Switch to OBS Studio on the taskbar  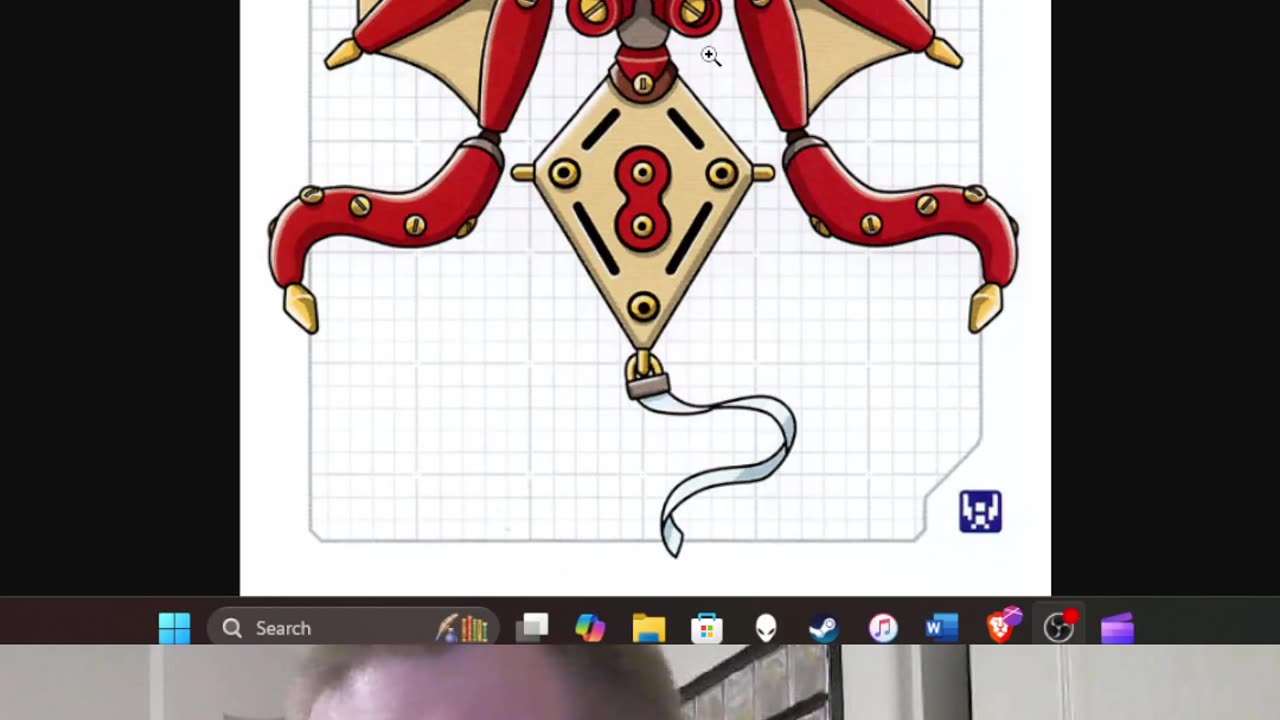[x=1059, y=626]
